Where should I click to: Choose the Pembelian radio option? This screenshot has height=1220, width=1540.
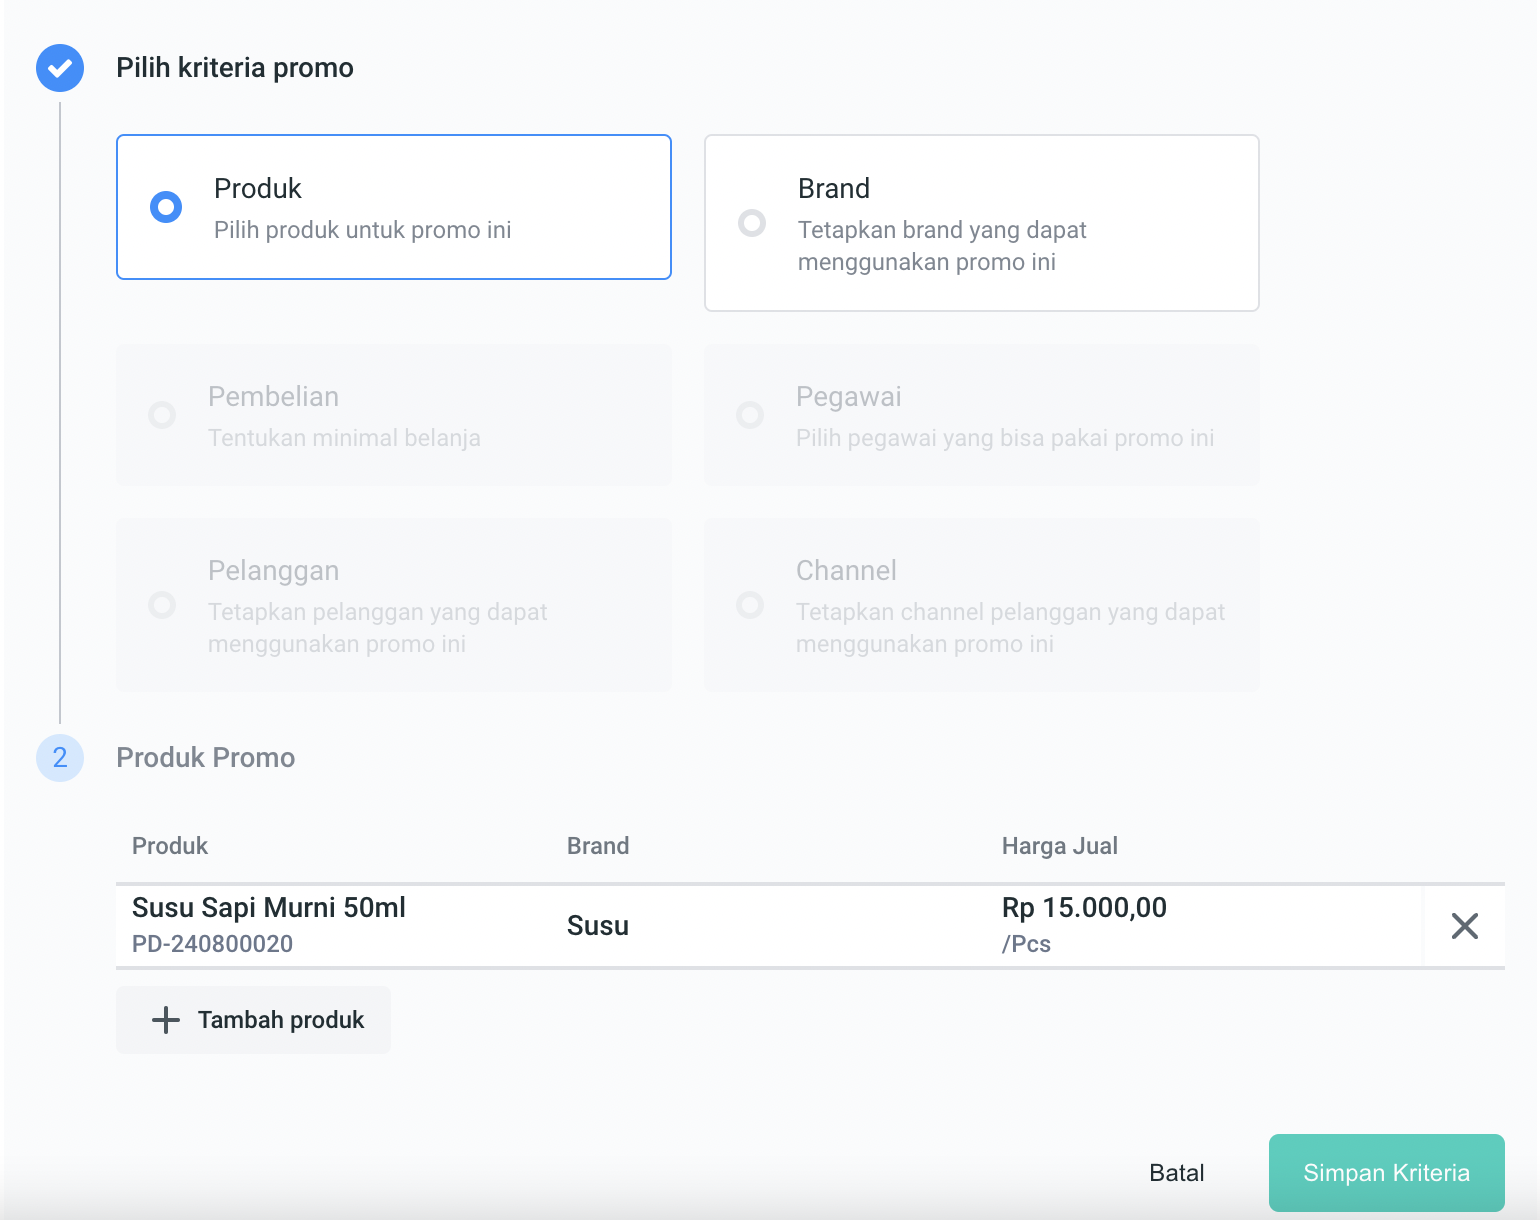click(x=162, y=414)
